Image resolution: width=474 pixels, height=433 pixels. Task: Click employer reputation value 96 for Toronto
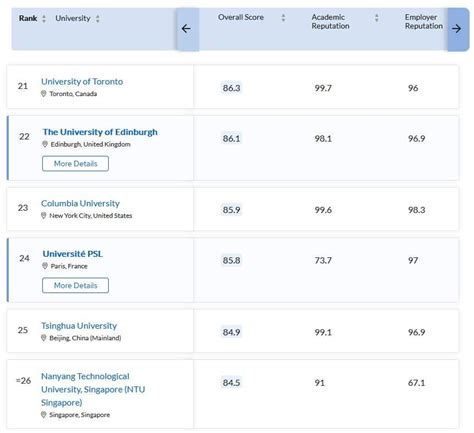tap(413, 88)
